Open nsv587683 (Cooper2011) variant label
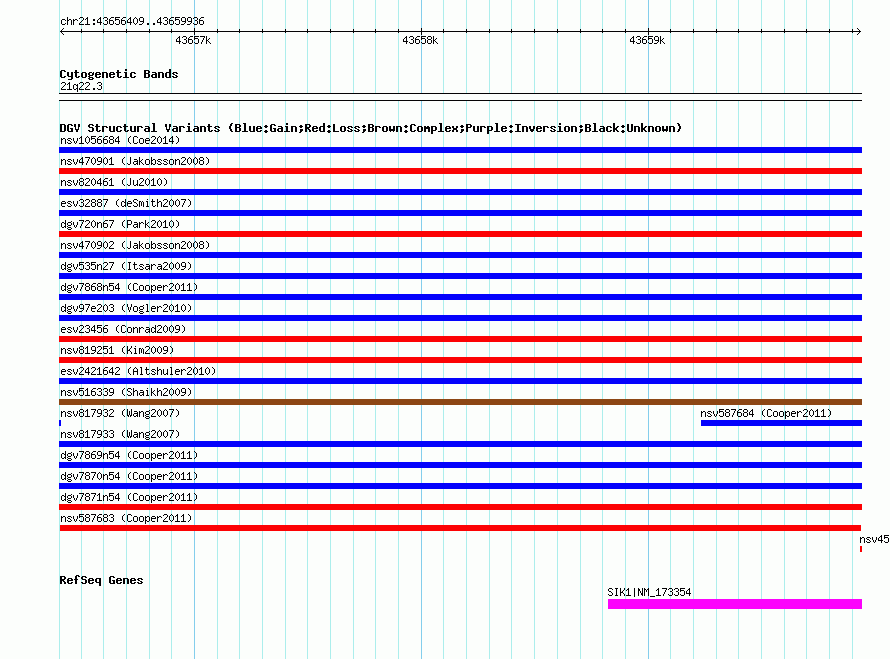The height and width of the screenshot is (659, 890). 126,518
